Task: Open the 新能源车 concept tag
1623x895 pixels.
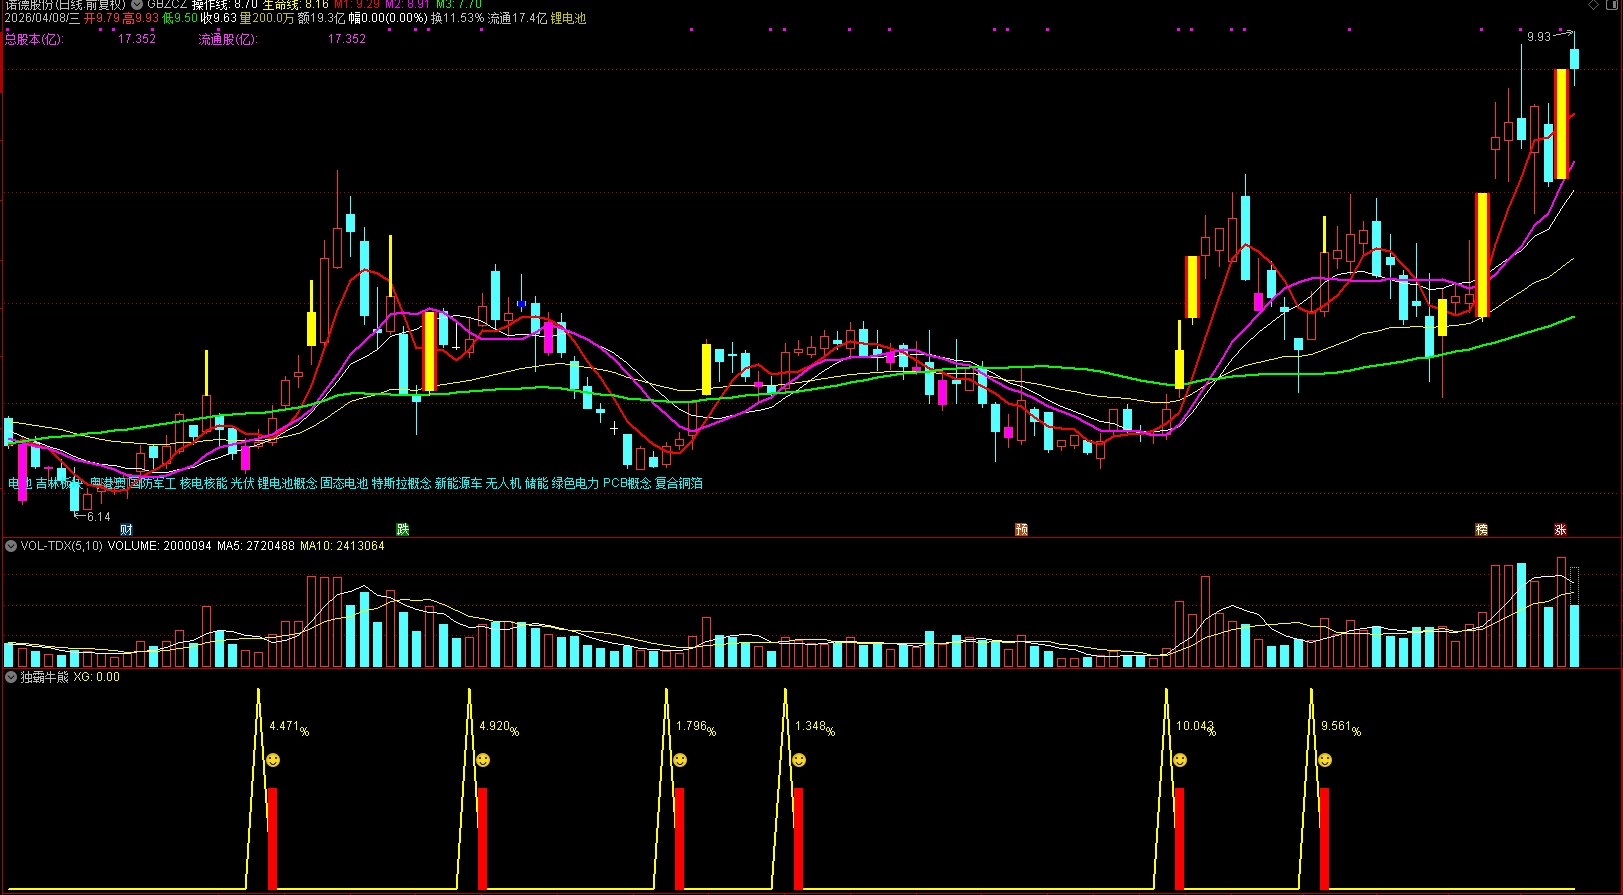Action: click(x=459, y=483)
